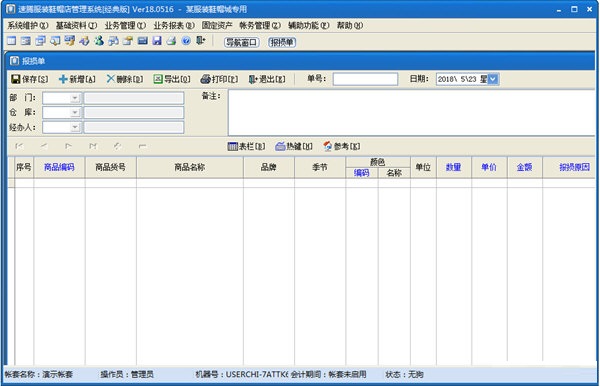Jump to last record navigation arrow
The height and width of the screenshot is (386, 600).
point(93,146)
